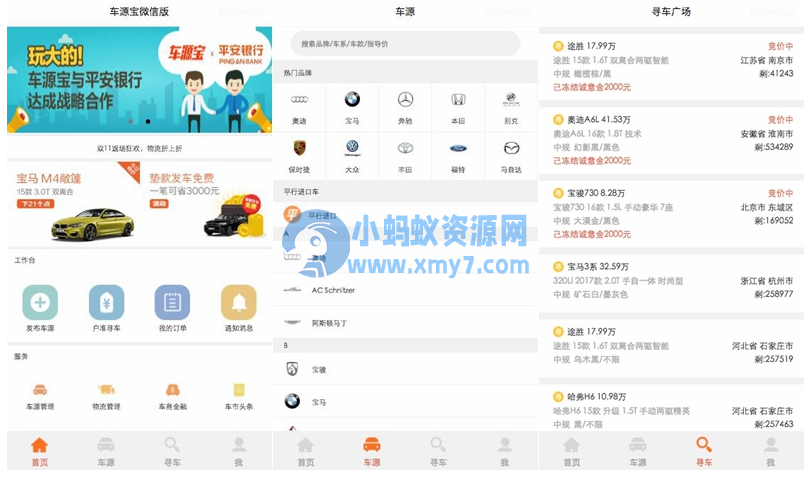Open 车商金融 service icon

pos(173,390)
